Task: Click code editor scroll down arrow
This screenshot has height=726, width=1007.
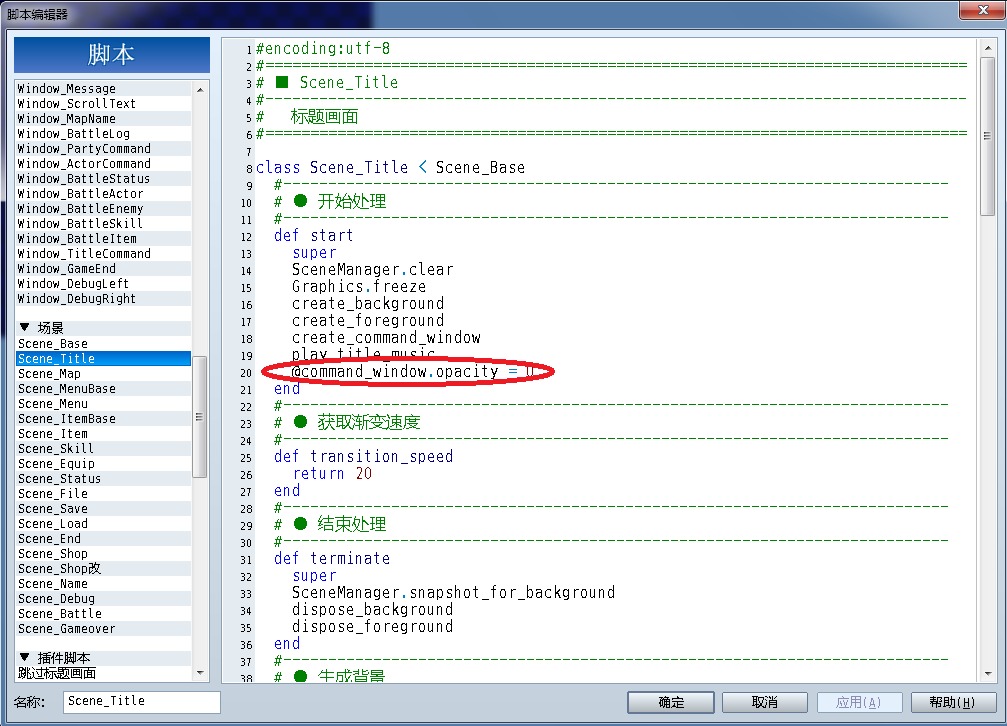Action: click(x=987, y=673)
